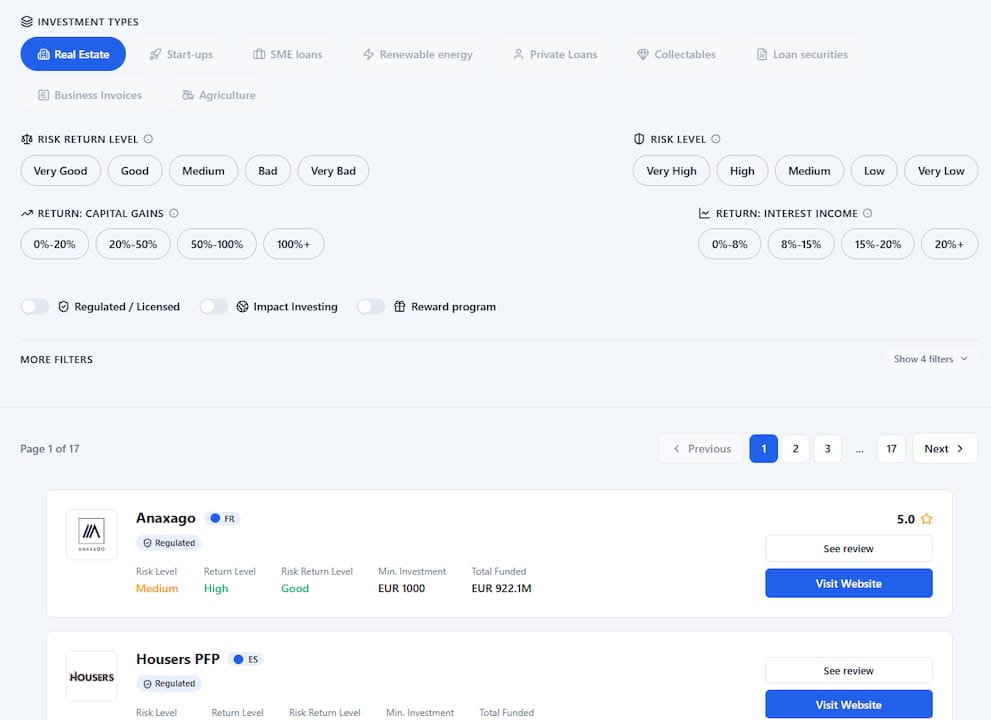Select the Agriculture investment type

click(x=219, y=95)
